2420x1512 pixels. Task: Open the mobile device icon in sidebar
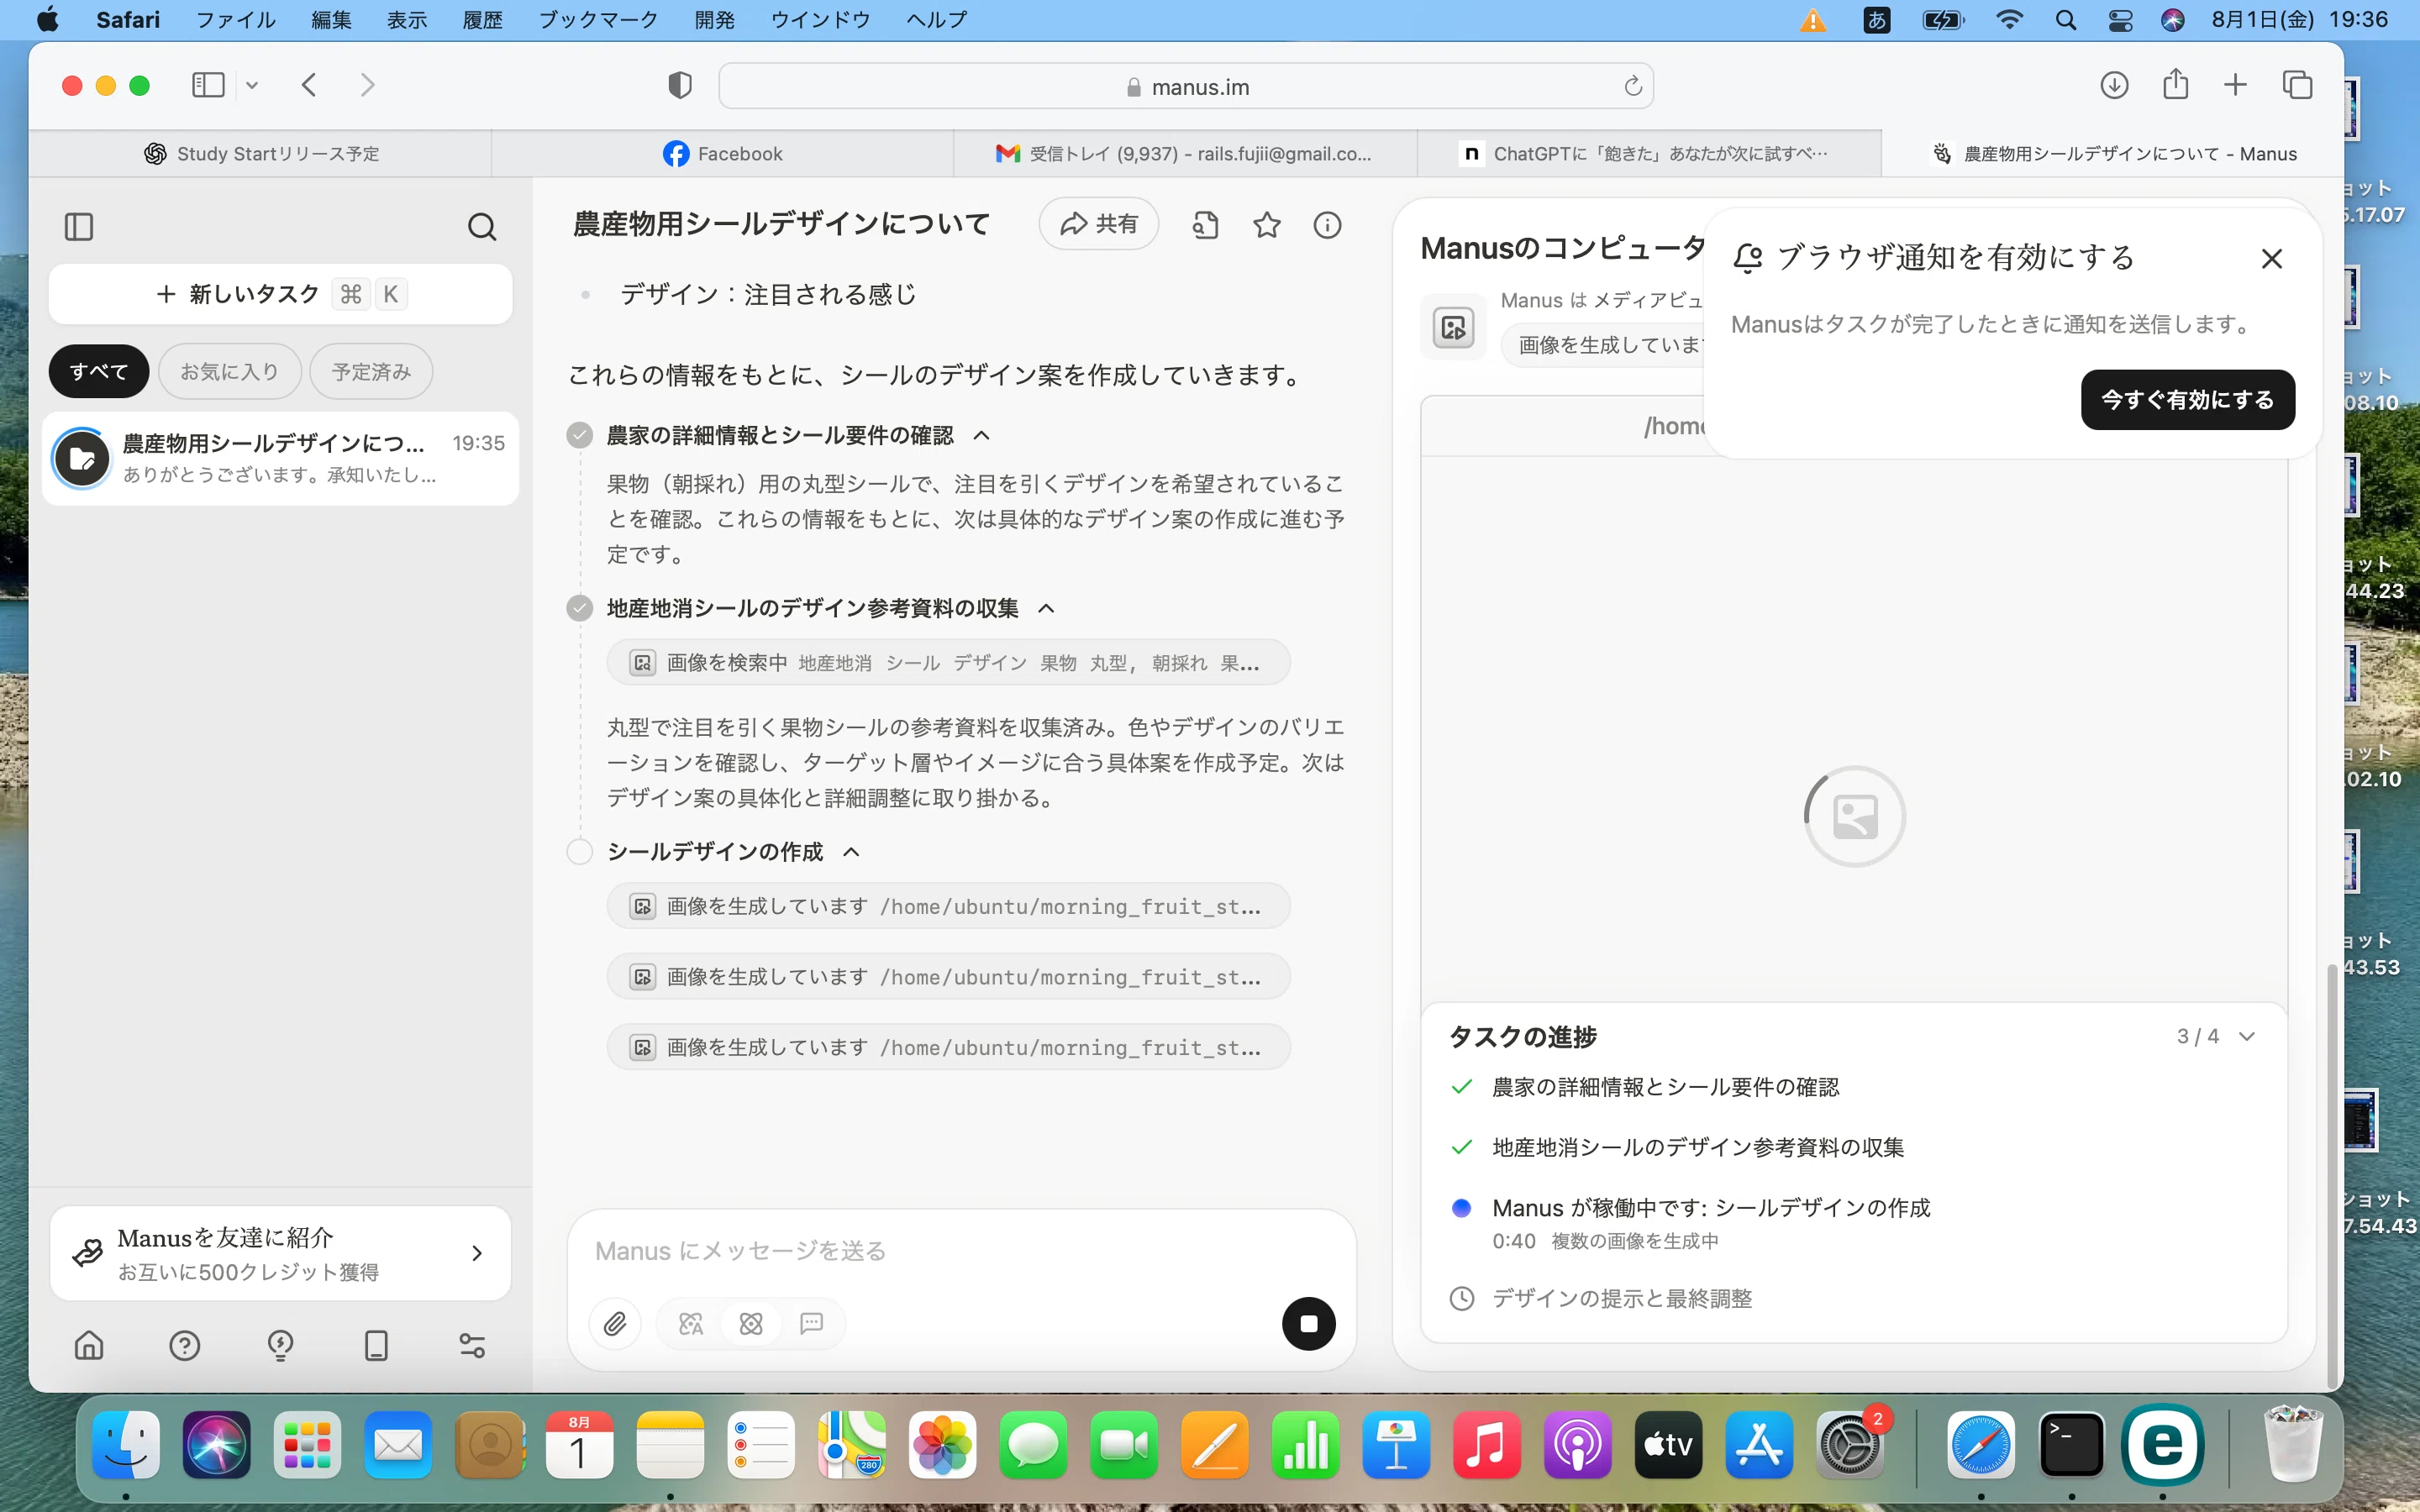(x=376, y=1345)
